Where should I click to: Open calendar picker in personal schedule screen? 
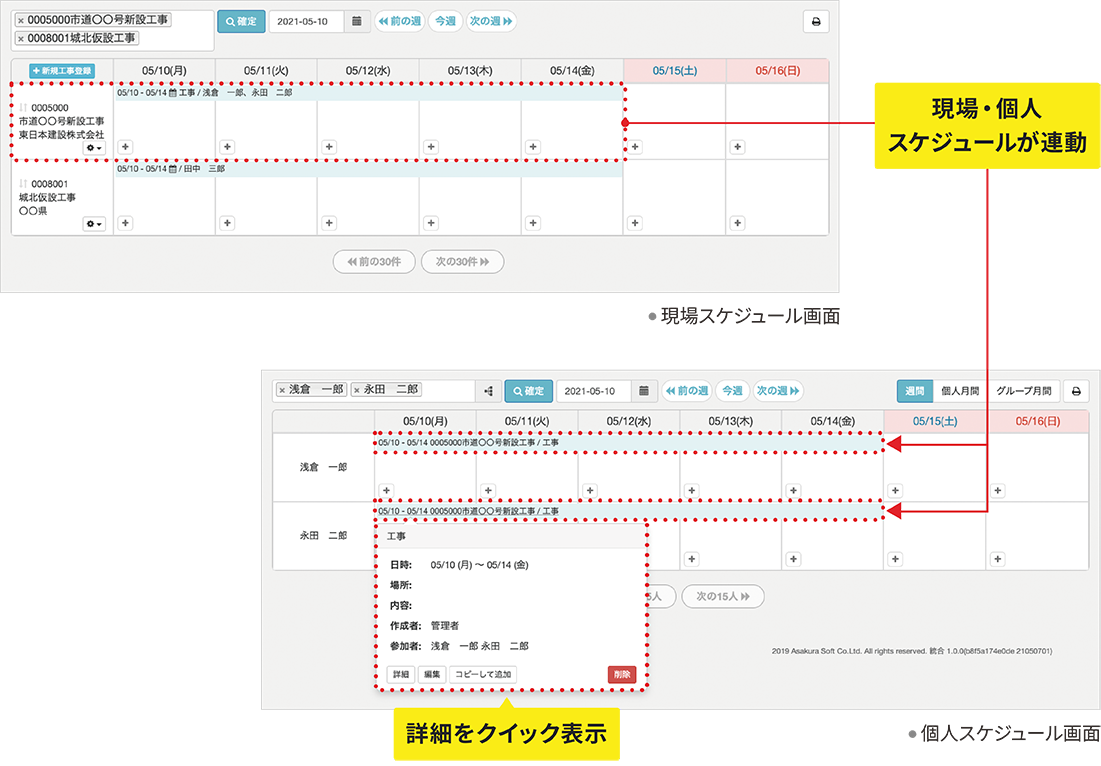(644, 391)
